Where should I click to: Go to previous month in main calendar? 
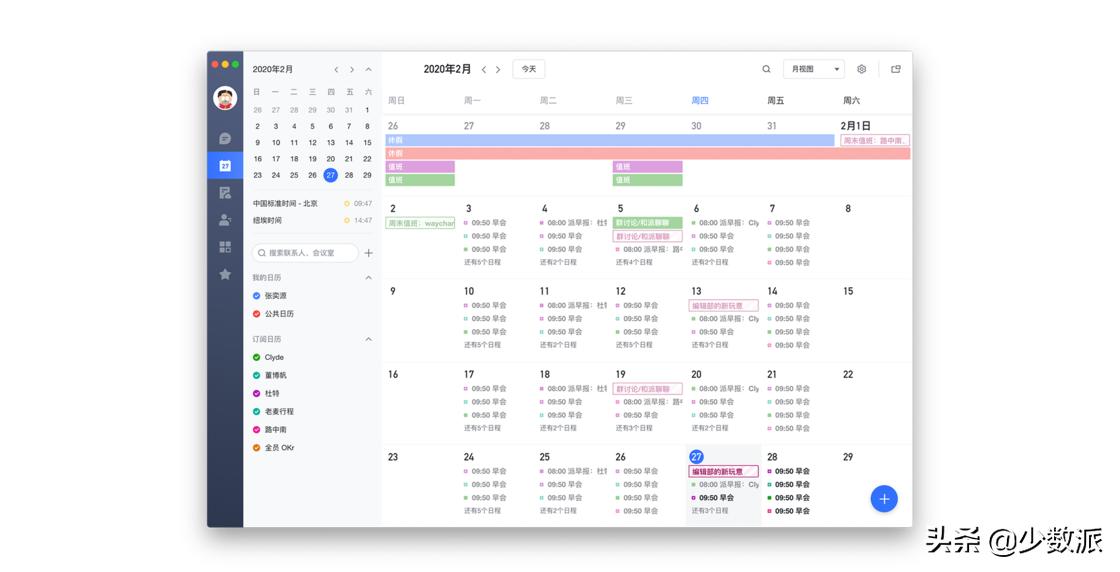[x=484, y=69]
